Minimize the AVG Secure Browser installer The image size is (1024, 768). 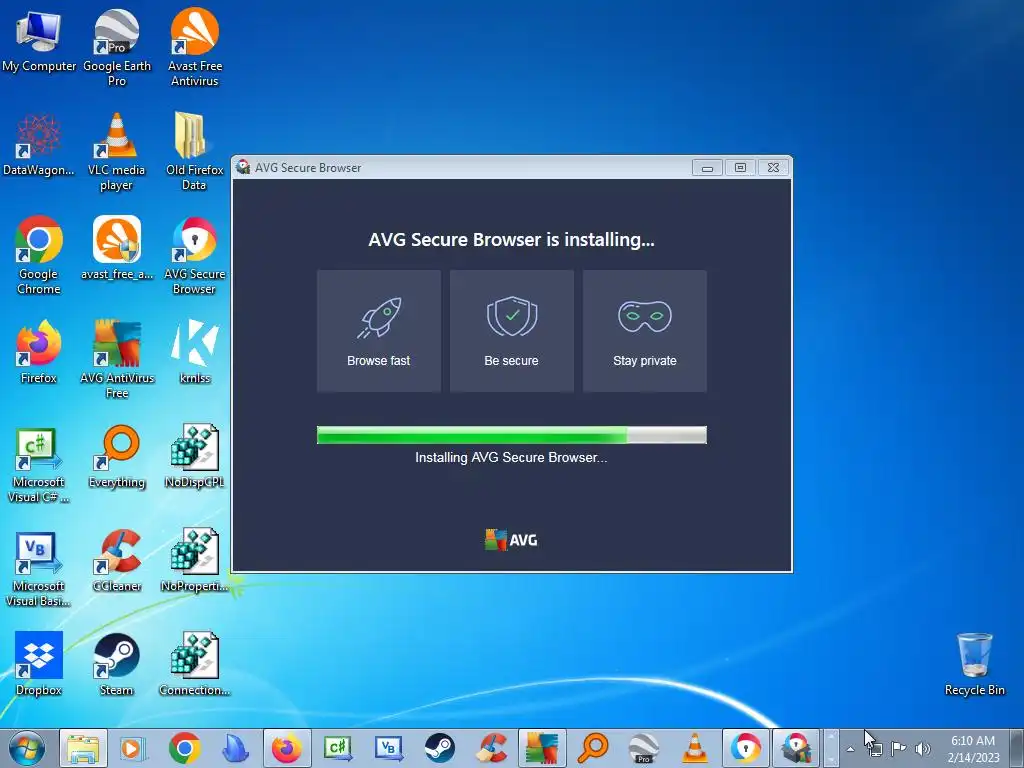[707, 168]
